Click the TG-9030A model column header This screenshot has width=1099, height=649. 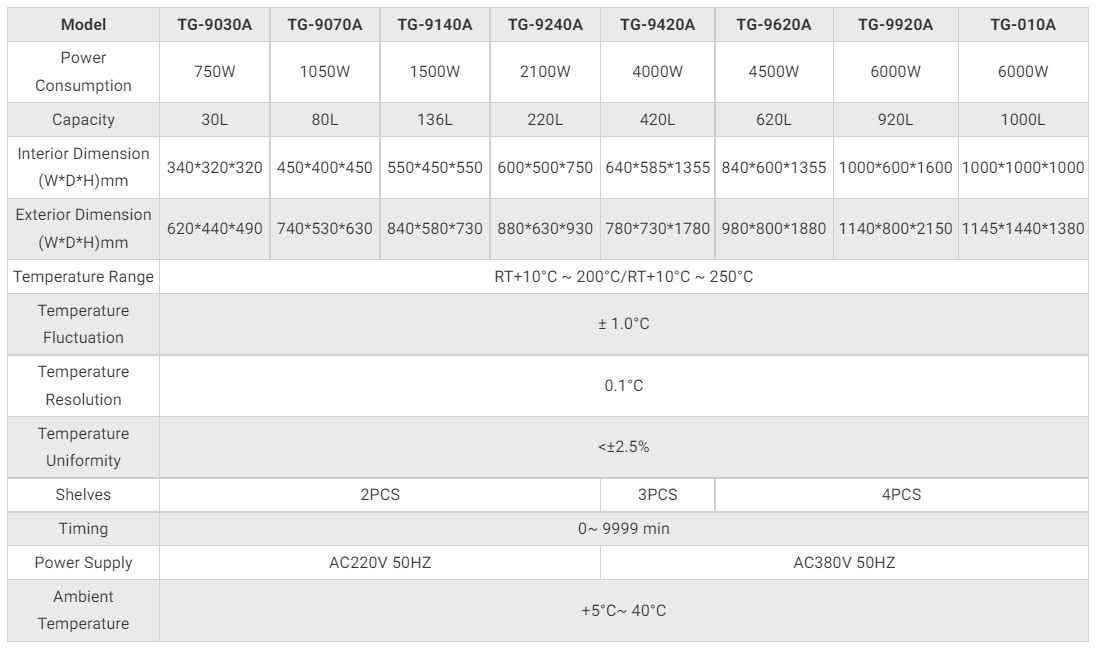point(214,25)
